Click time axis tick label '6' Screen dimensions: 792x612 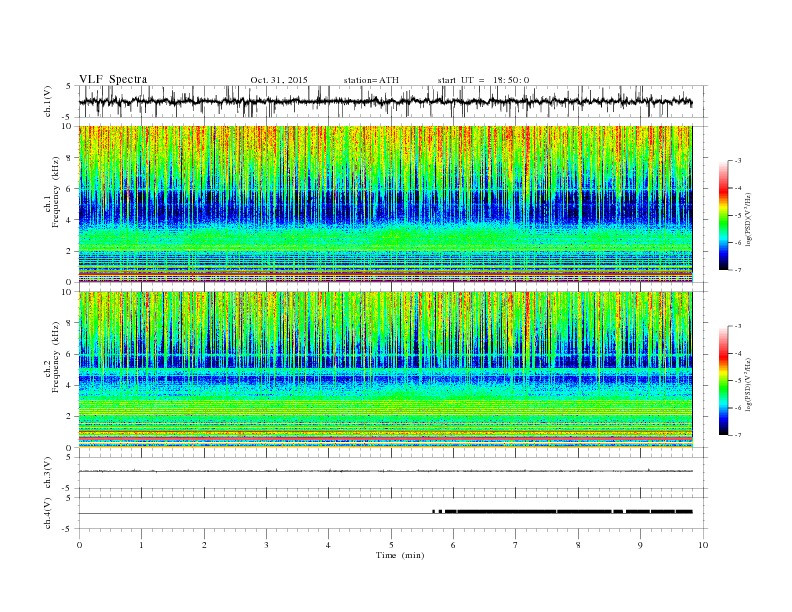453,545
